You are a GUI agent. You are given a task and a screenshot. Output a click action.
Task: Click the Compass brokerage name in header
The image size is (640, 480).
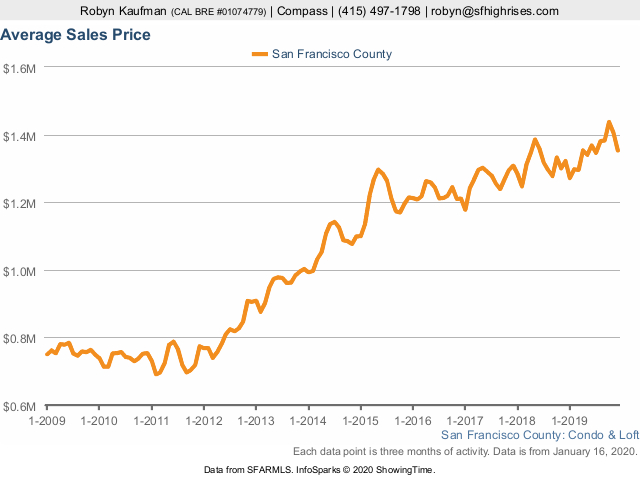[x=302, y=11]
